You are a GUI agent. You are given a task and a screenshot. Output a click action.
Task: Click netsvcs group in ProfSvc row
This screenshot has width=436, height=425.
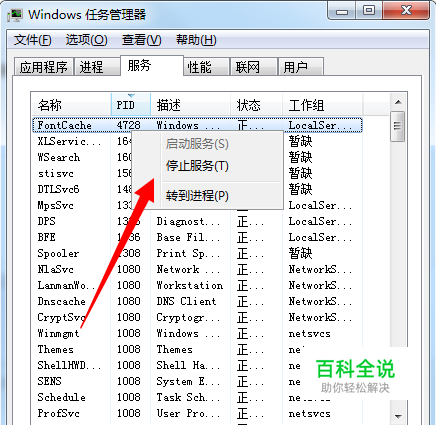[310, 414]
